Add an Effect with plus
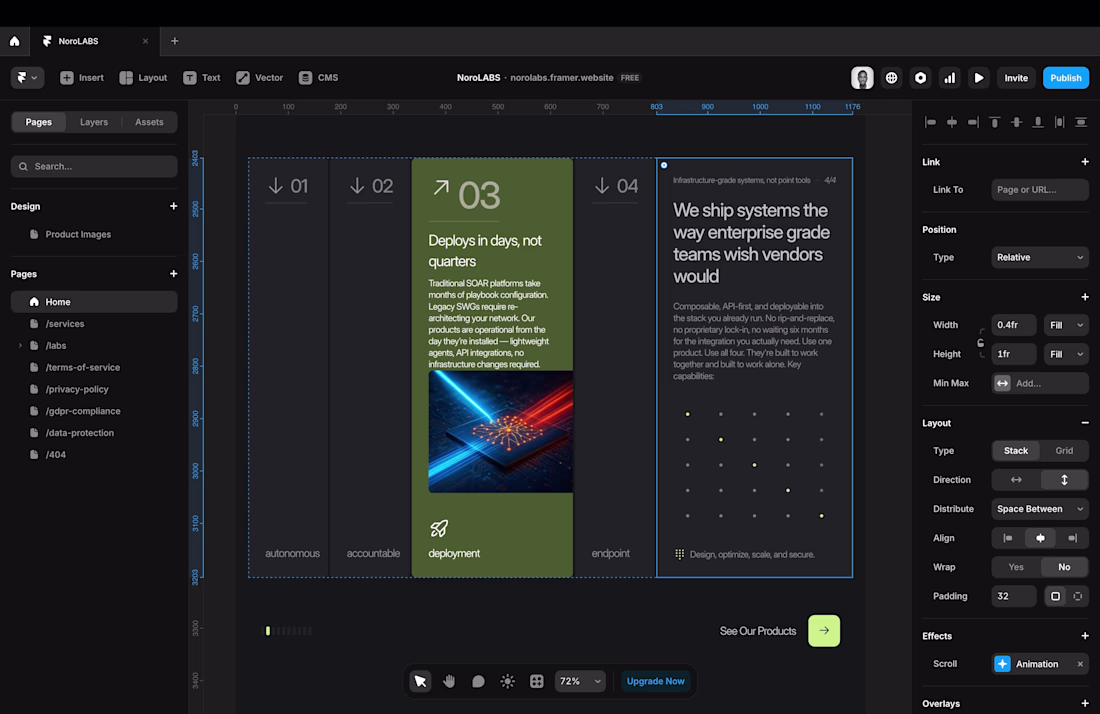Screen dimensions: 1100x714 pos(1085,636)
